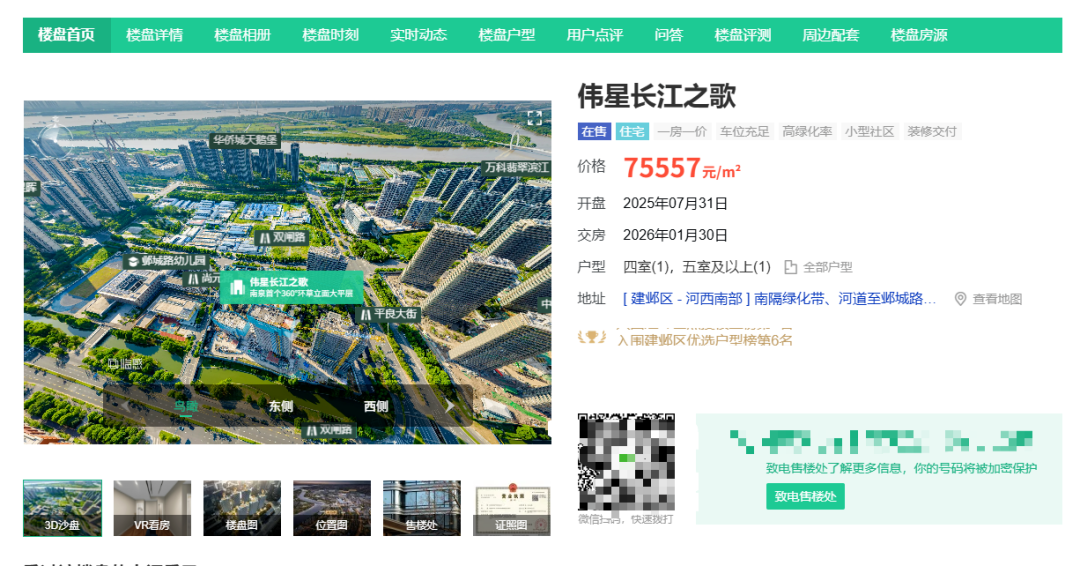Open the 楼盘首页 tab
The height and width of the screenshot is (566, 1080).
(x=67, y=35)
